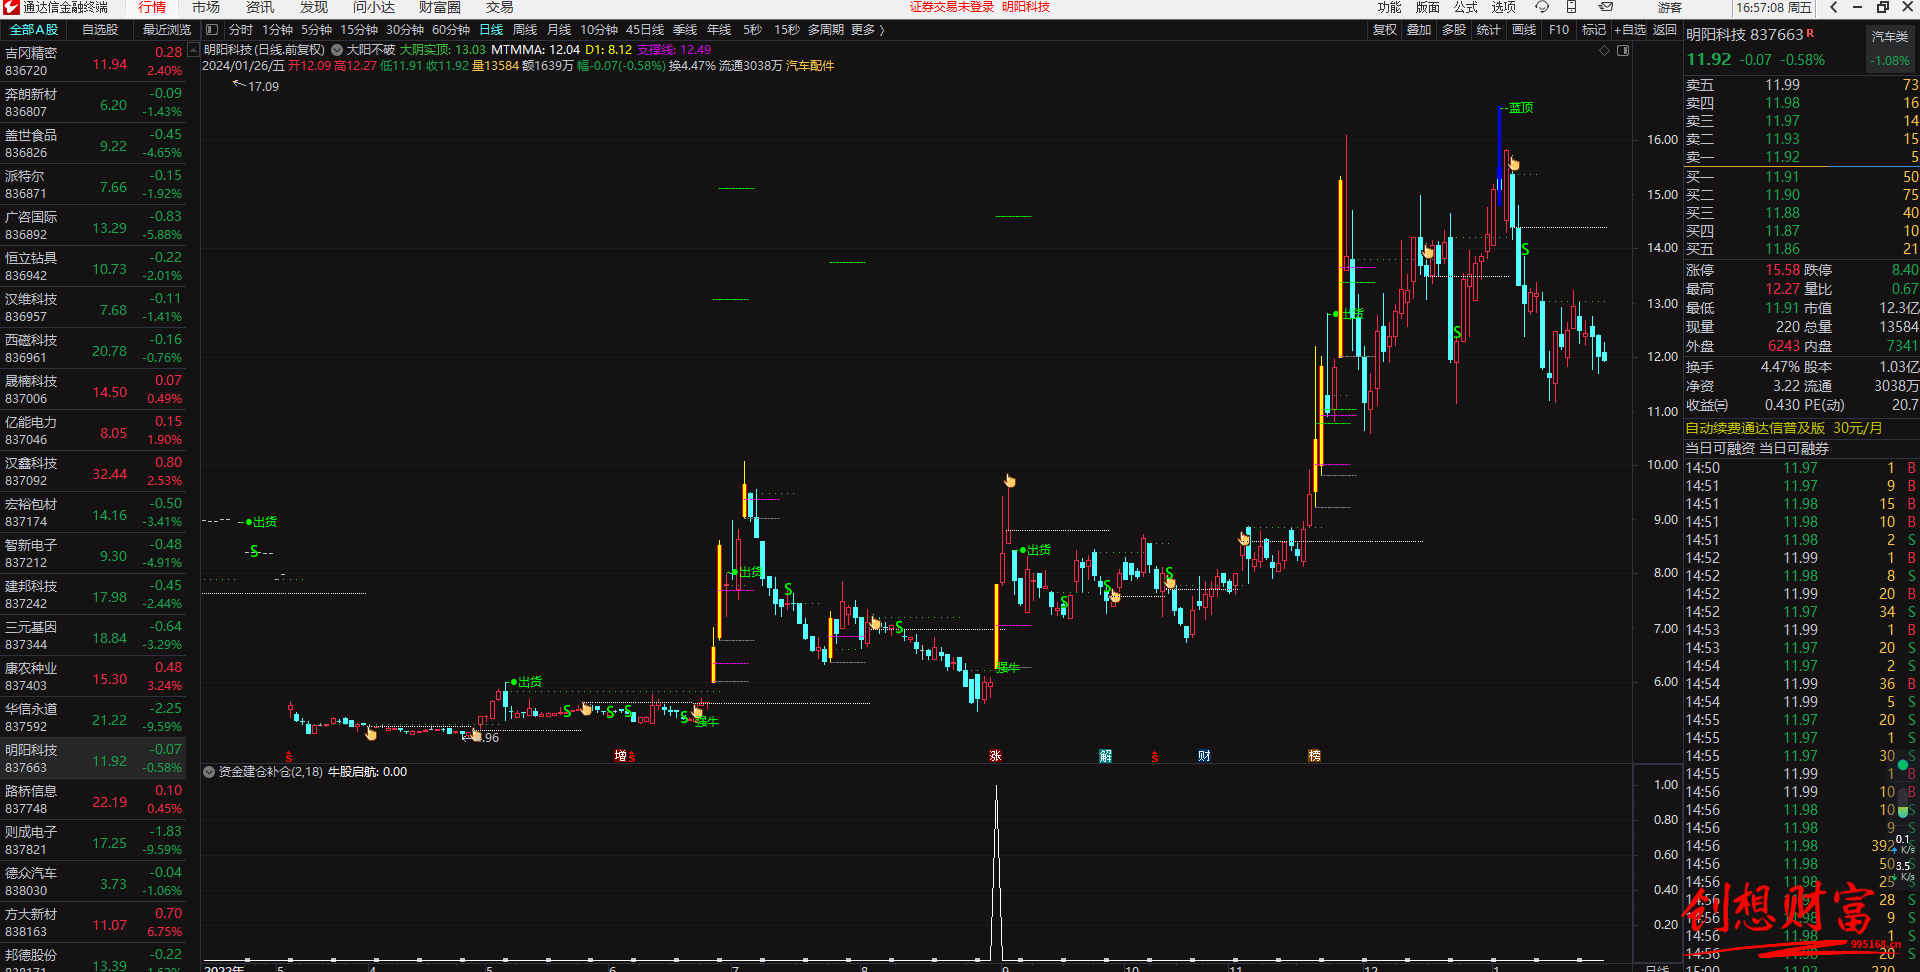Open the 复权 adjustment dropdown
Screen dimensions: 1920x972
pyautogui.click(x=1385, y=30)
